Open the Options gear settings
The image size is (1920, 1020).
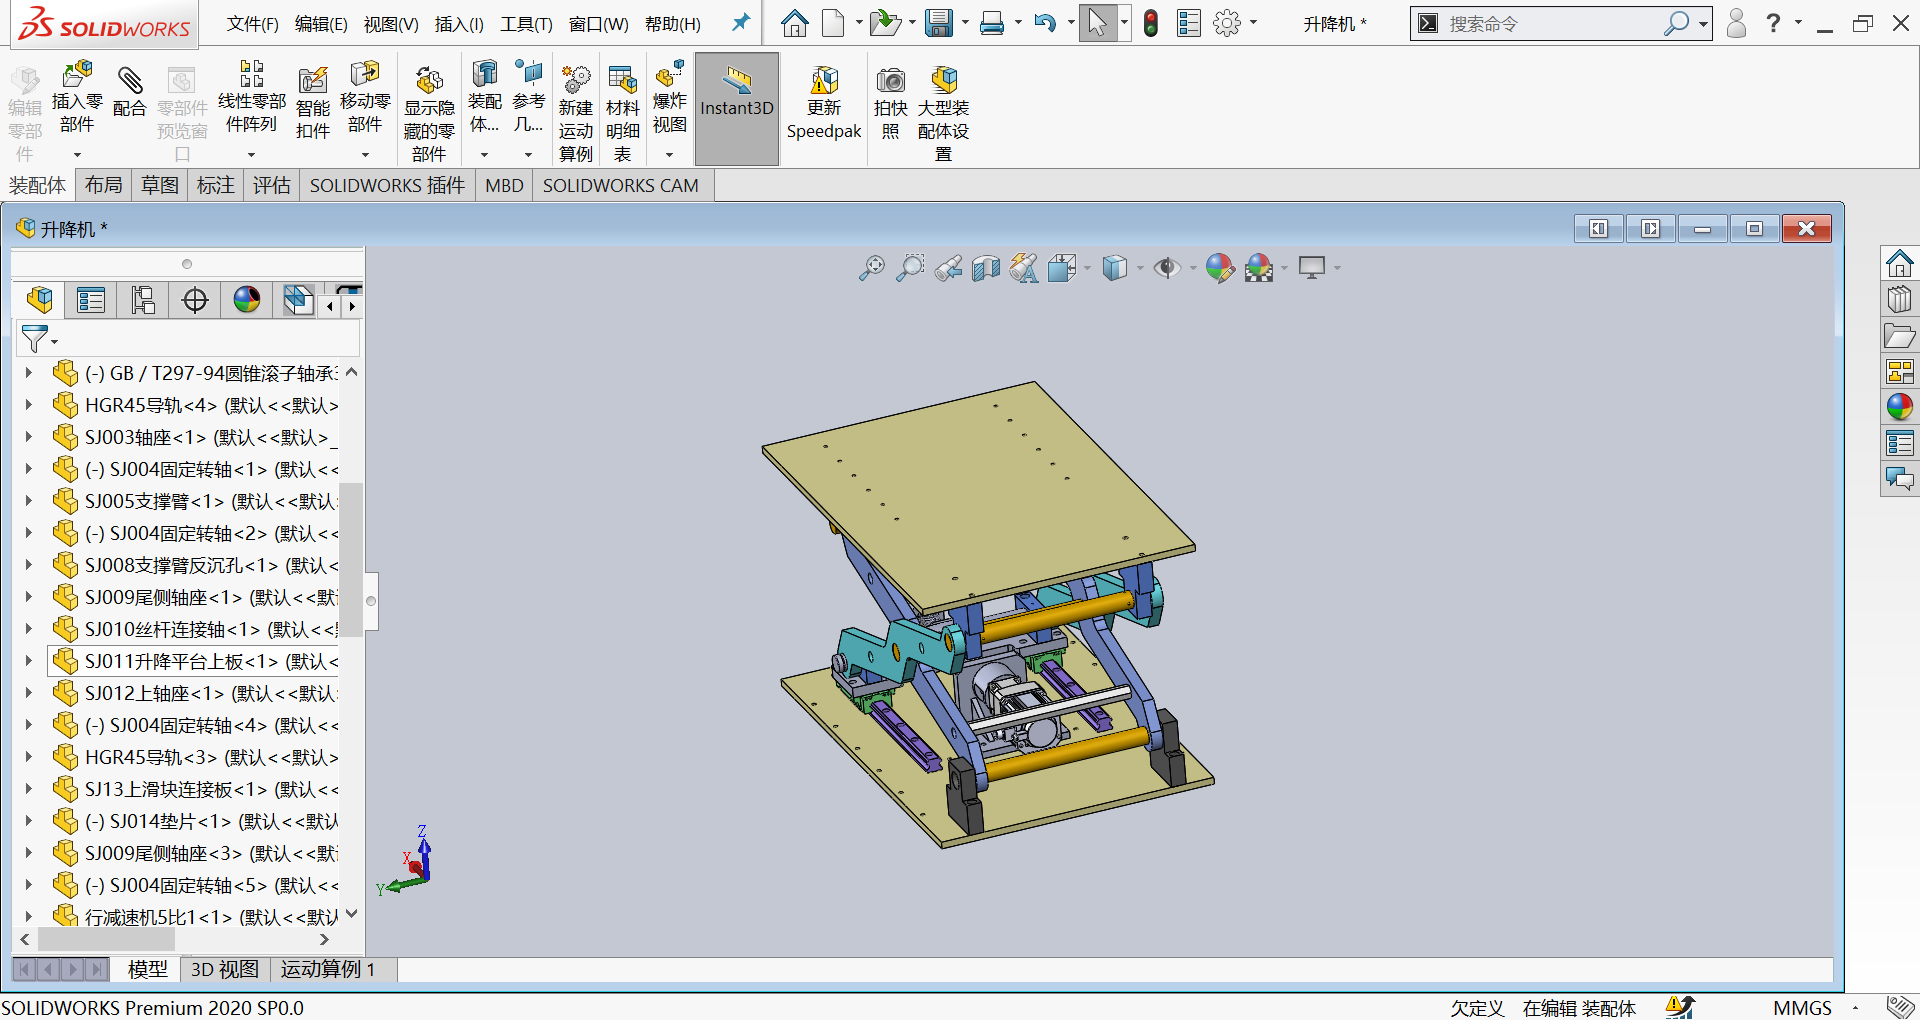[1227, 23]
